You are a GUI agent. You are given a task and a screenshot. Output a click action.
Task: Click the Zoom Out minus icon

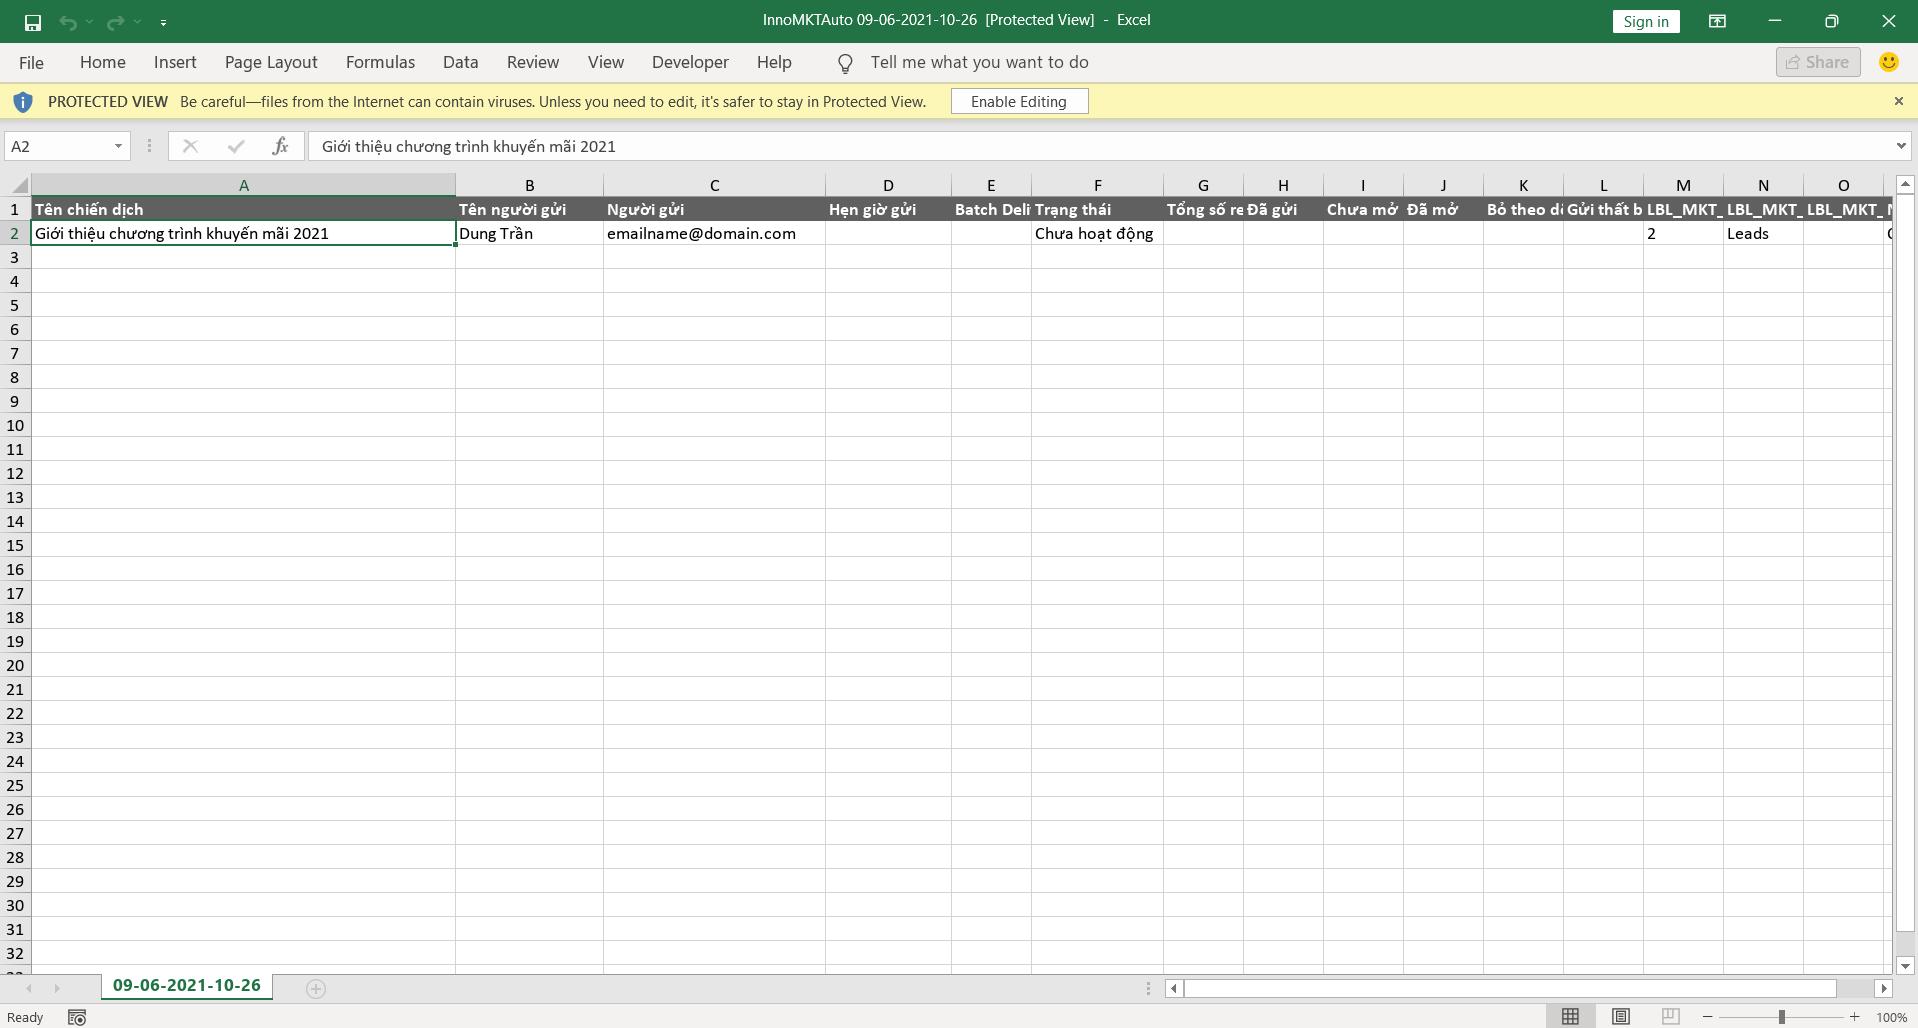pos(1707,1017)
